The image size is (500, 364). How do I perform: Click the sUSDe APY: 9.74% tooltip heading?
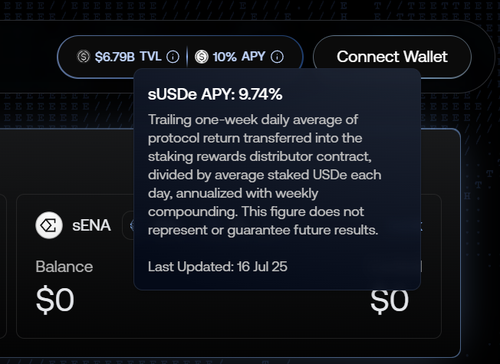[x=215, y=95]
